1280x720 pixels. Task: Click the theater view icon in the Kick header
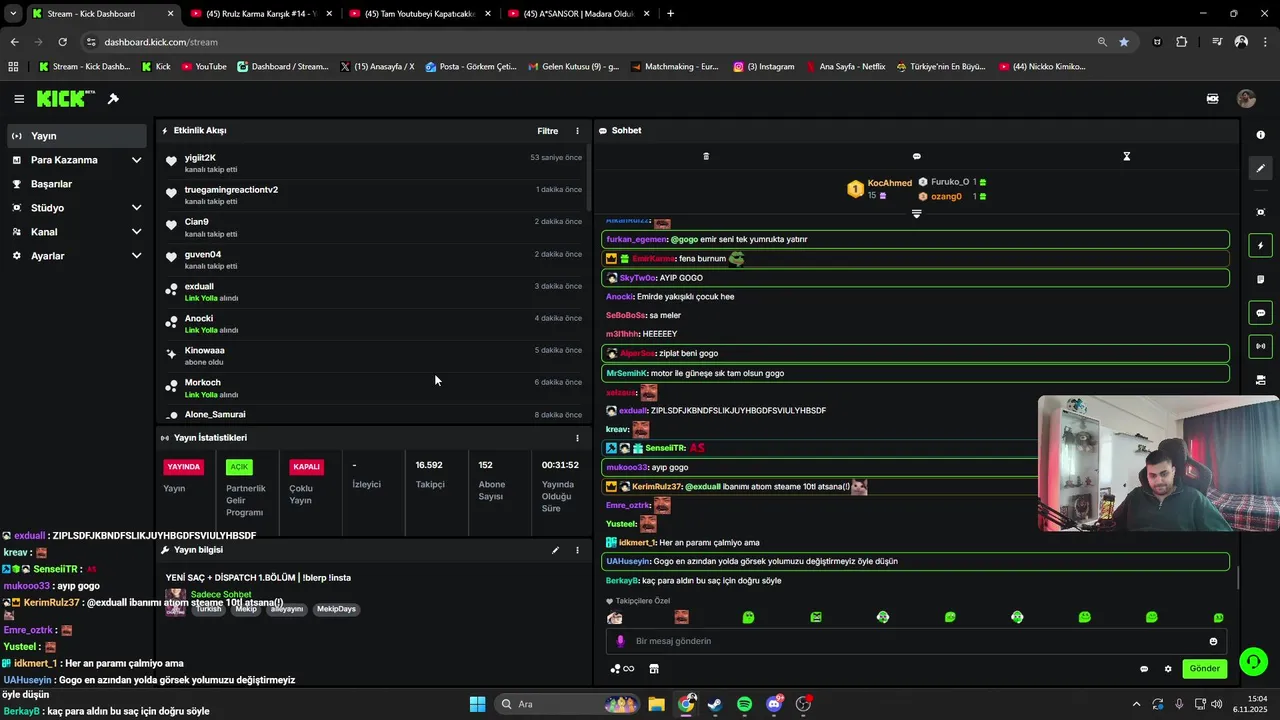pyautogui.click(x=1213, y=99)
